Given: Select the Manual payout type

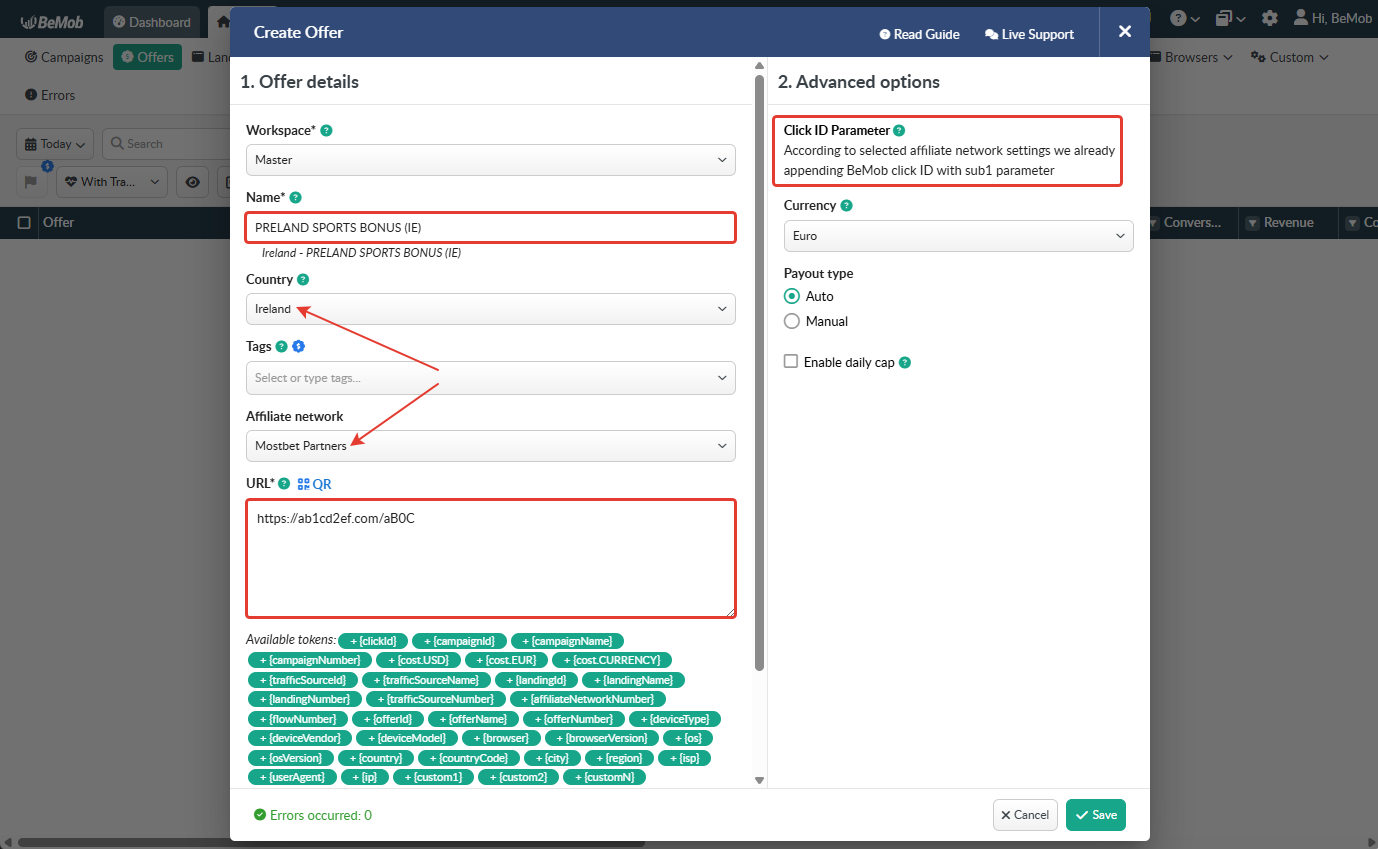Looking at the screenshot, I should 792,321.
